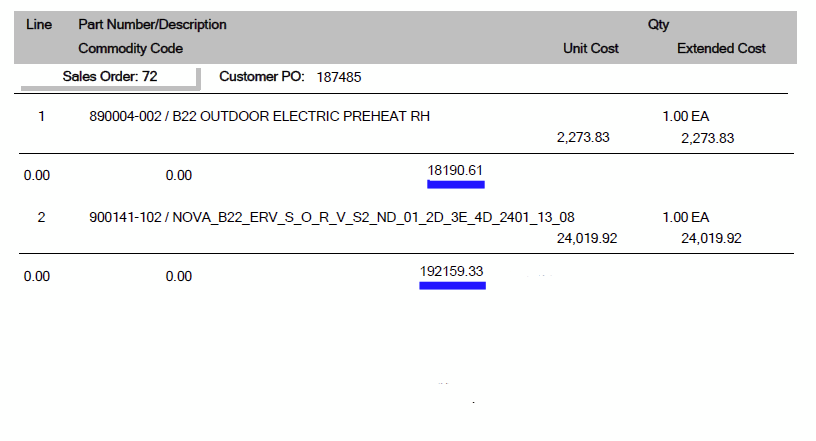Click line number 2

pyautogui.click(x=41, y=217)
